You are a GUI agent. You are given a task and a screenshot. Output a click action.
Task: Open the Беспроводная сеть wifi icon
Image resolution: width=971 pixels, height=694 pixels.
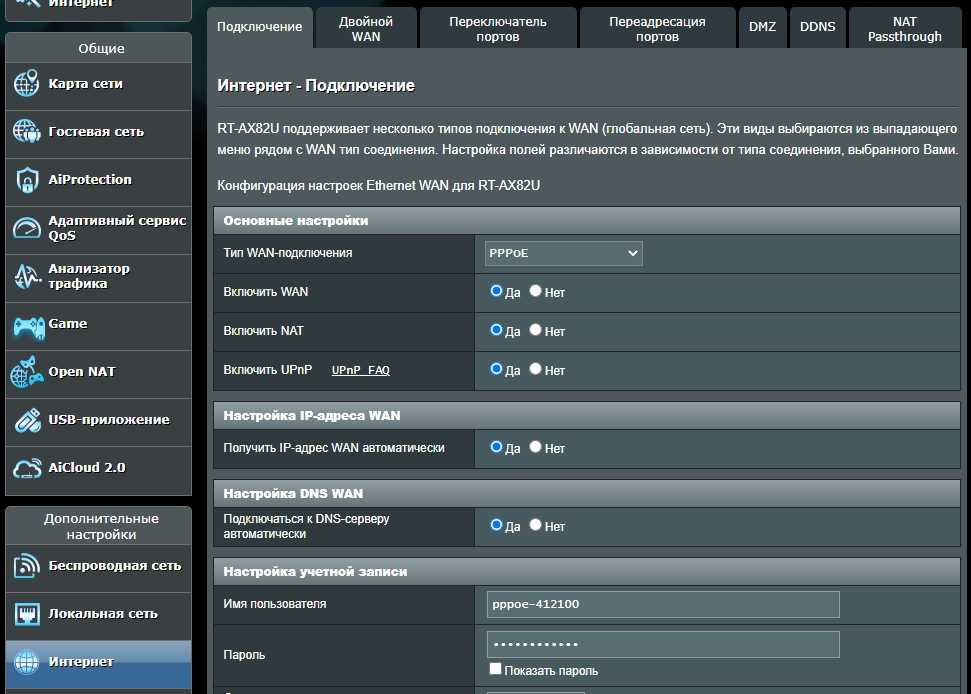click(x=27, y=566)
